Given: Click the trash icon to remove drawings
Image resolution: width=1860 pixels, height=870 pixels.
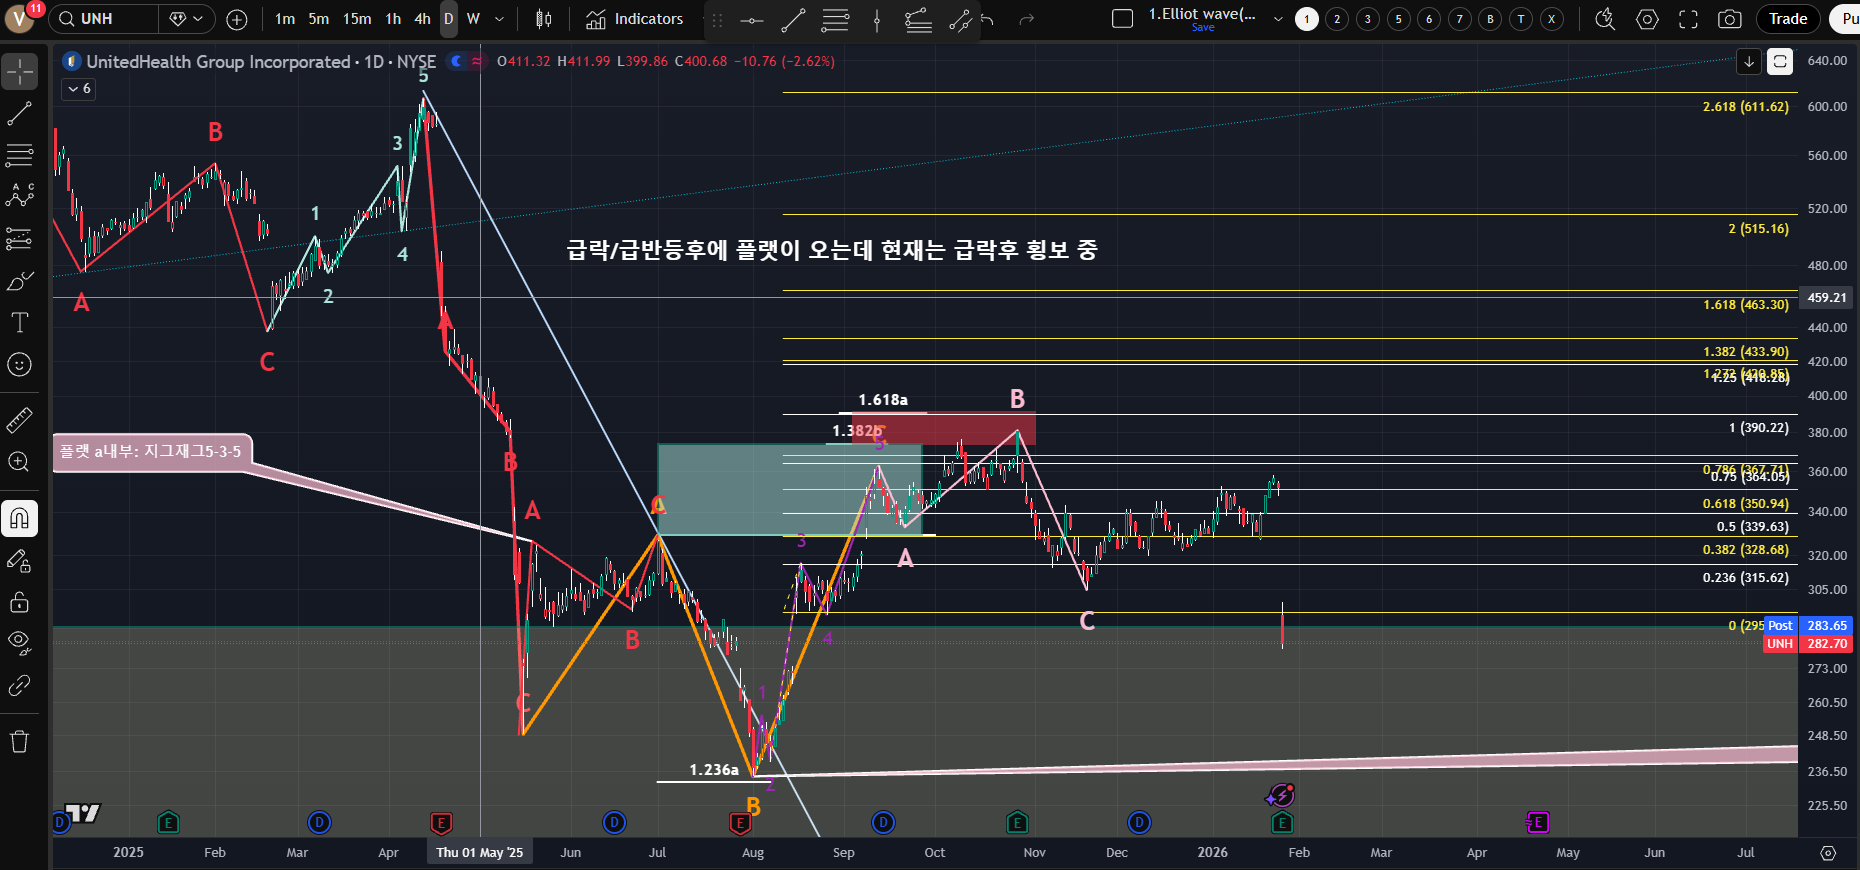Looking at the screenshot, I should tap(20, 741).
